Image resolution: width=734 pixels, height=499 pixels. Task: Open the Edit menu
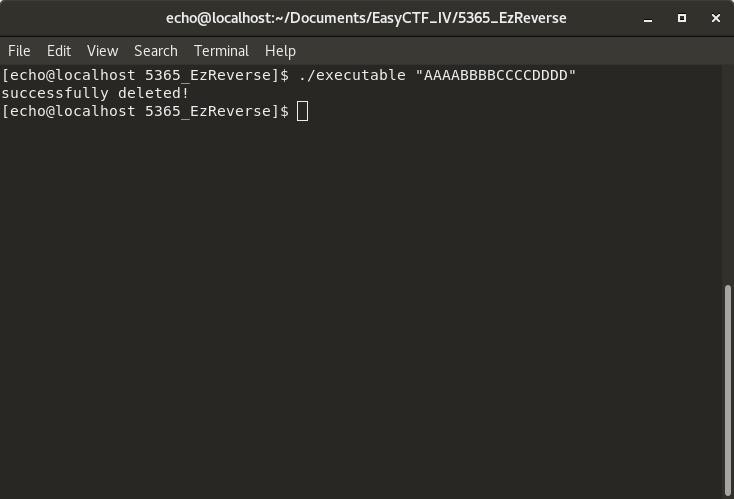click(59, 51)
